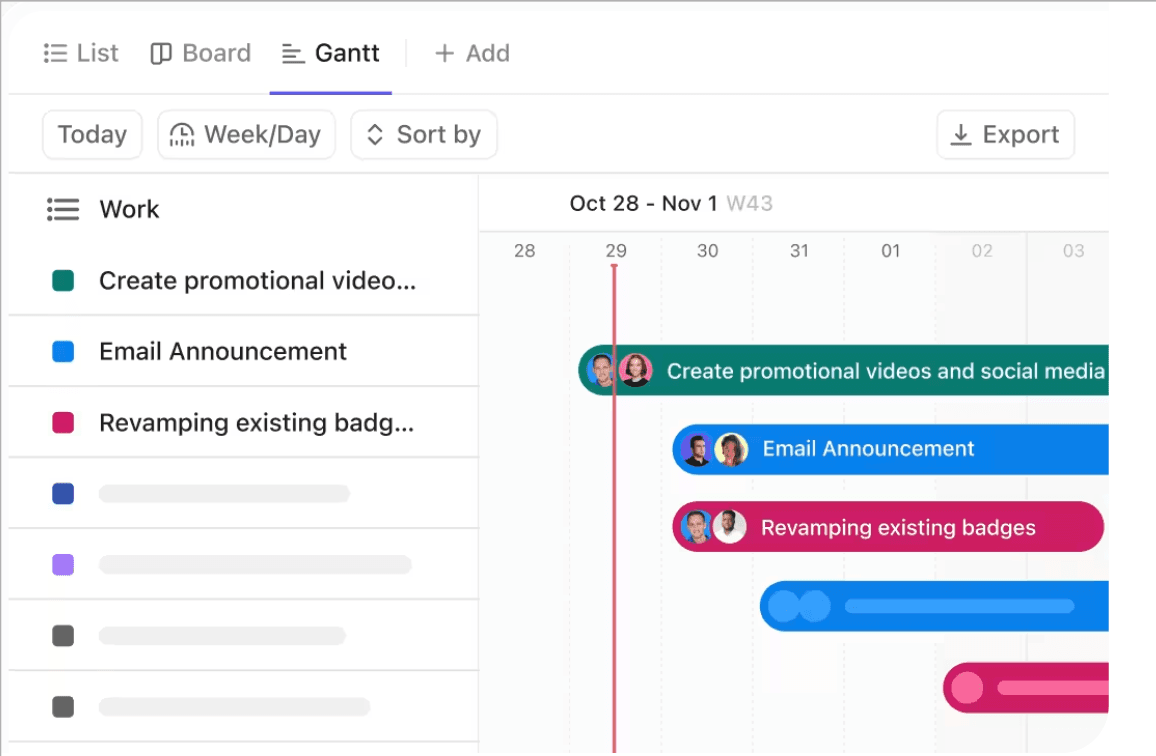Click the Board tab columns icon

[x=161, y=53]
